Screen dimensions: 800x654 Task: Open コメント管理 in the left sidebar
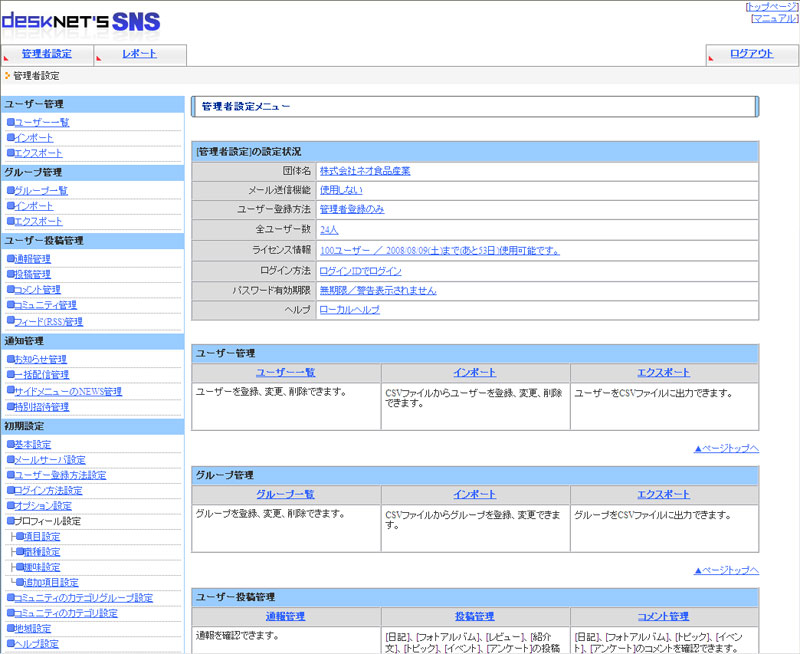37,290
